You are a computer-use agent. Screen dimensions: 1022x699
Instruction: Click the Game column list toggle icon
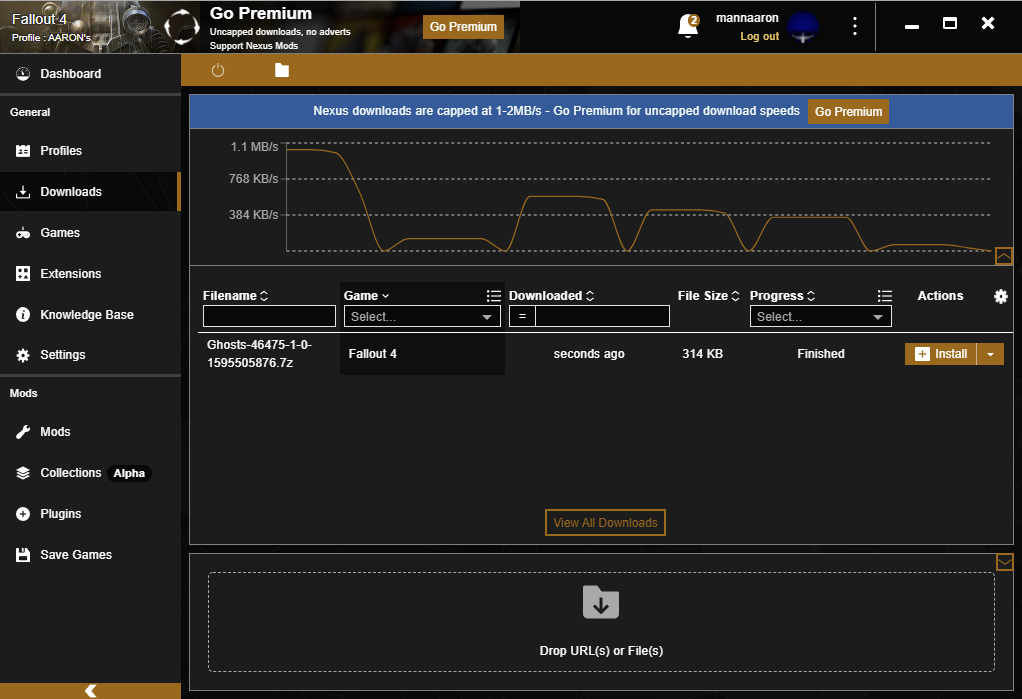pos(493,296)
